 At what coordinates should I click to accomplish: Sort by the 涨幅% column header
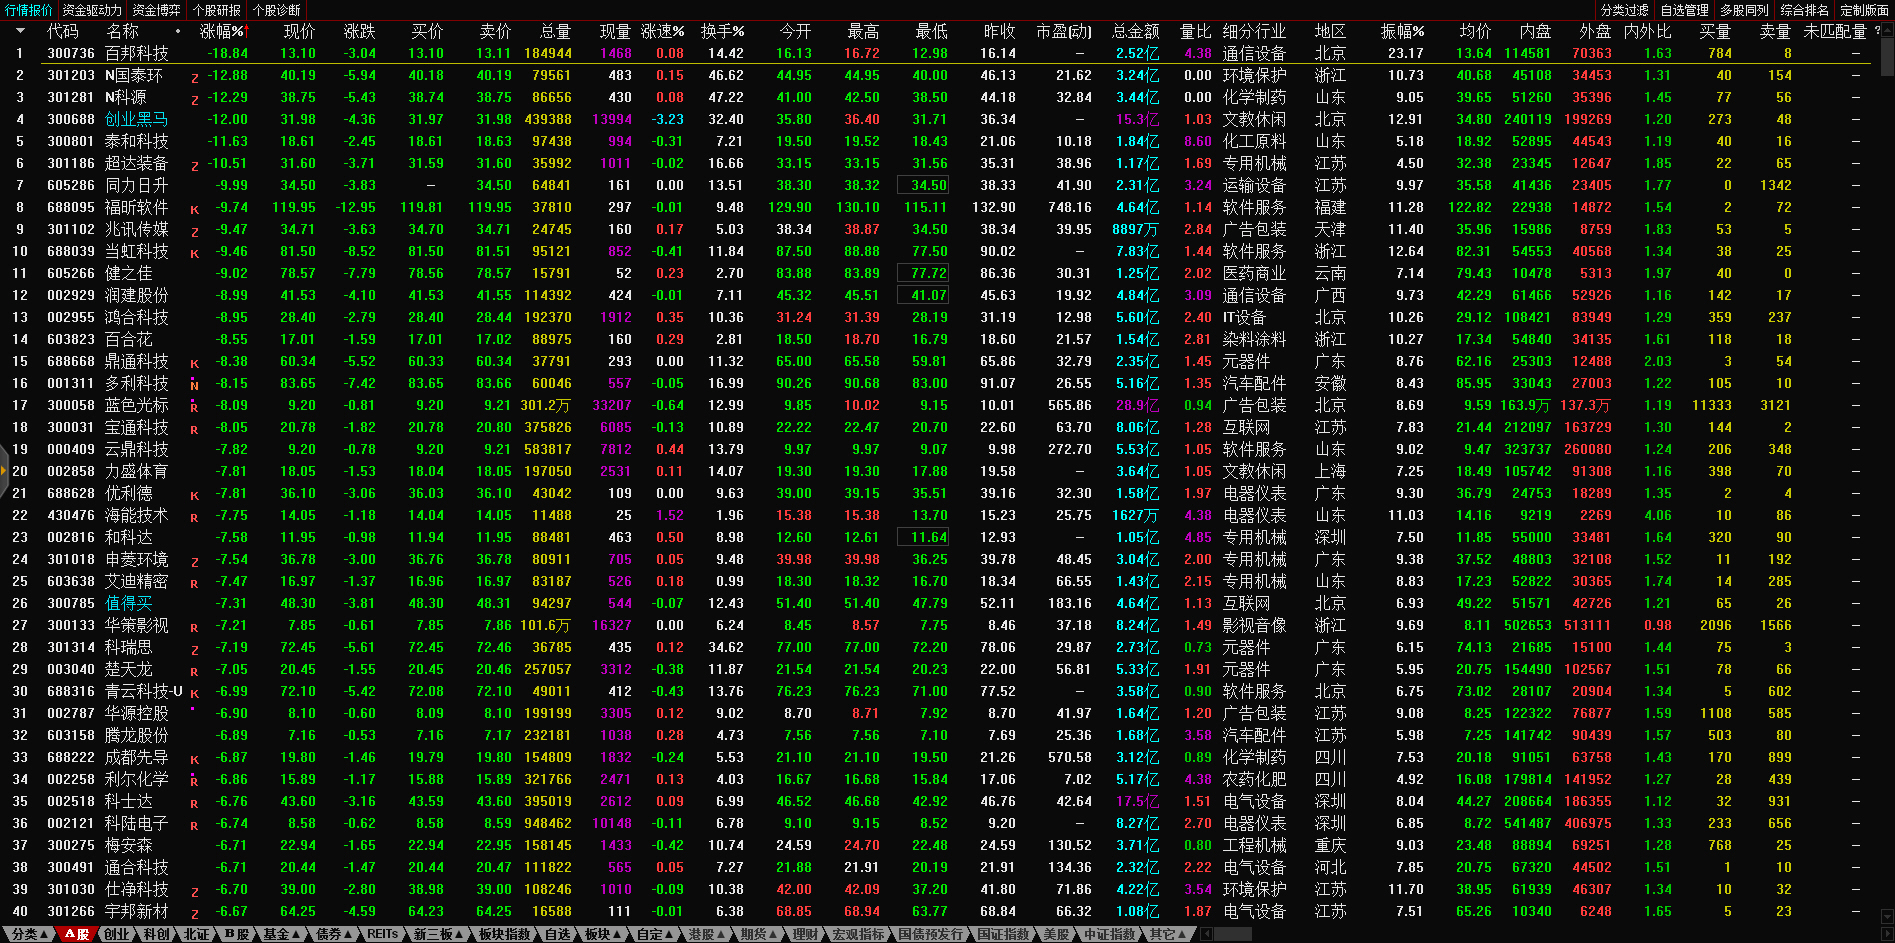222,31
